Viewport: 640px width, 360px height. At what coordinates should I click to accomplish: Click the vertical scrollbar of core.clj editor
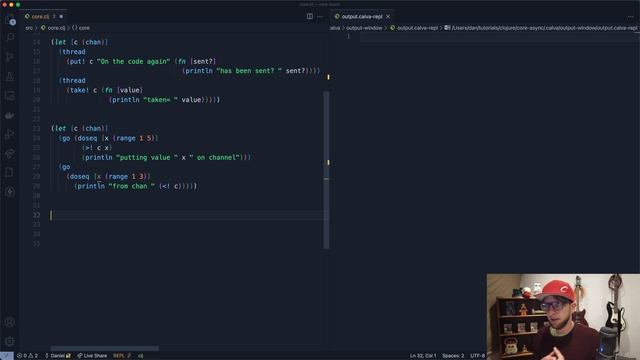point(327,169)
